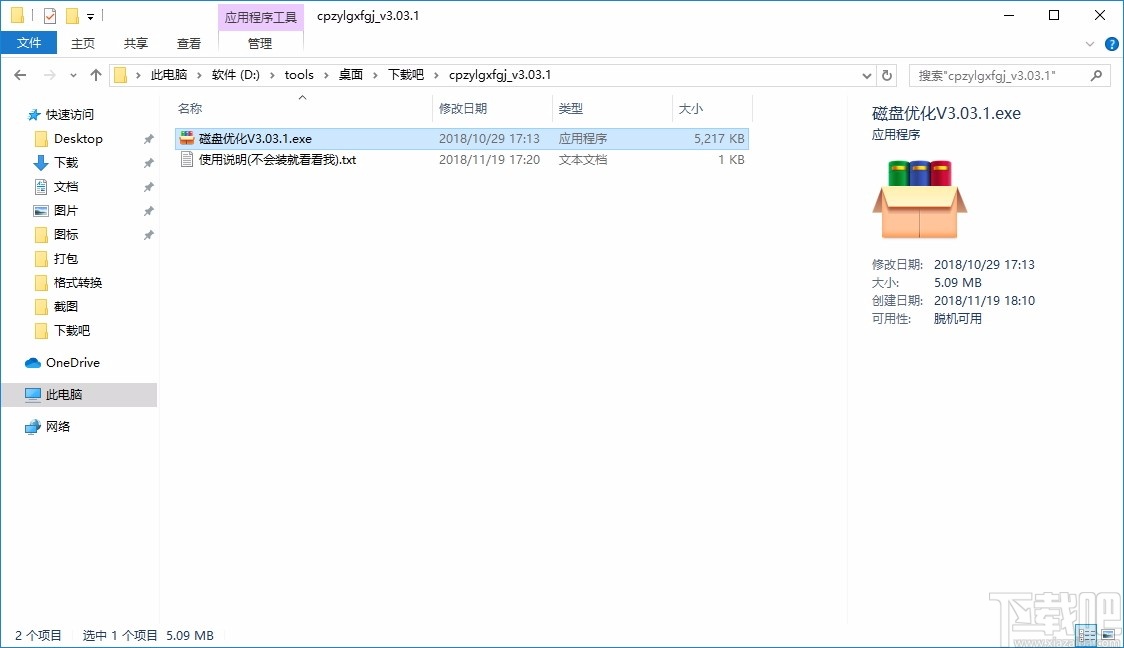Image resolution: width=1124 pixels, height=648 pixels.
Task: Open the address bar history dropdown
Action: tap(867, 74)
